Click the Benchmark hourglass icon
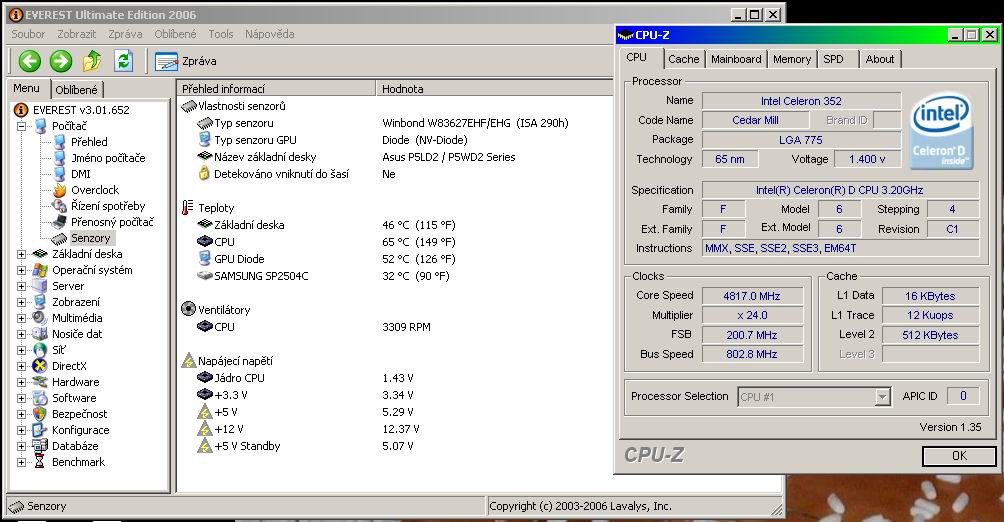The width and height of the screenshot is (1004, 522). pyautogui.click(x=40, y=462)
